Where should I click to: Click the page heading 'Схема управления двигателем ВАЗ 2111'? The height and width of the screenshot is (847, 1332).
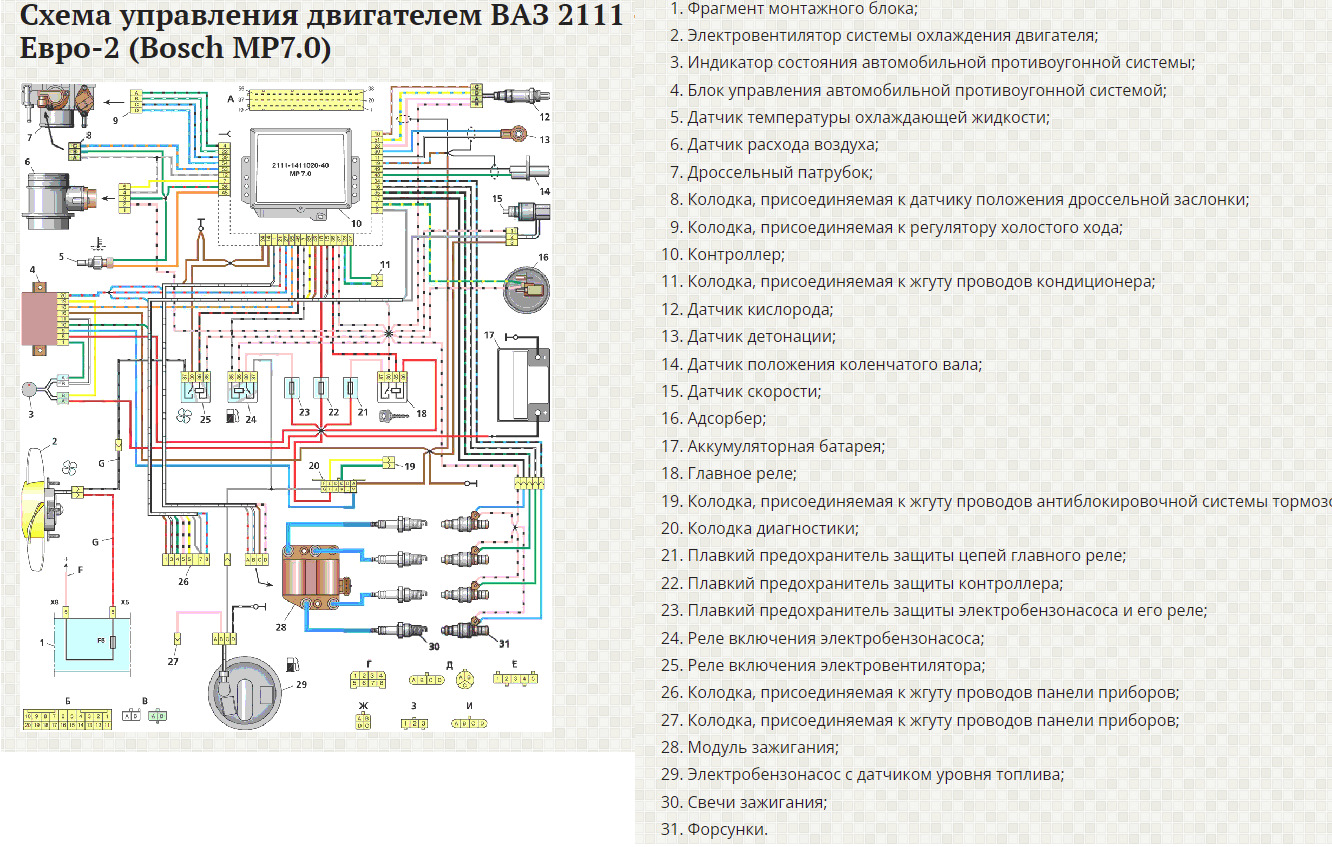(320, 17)
